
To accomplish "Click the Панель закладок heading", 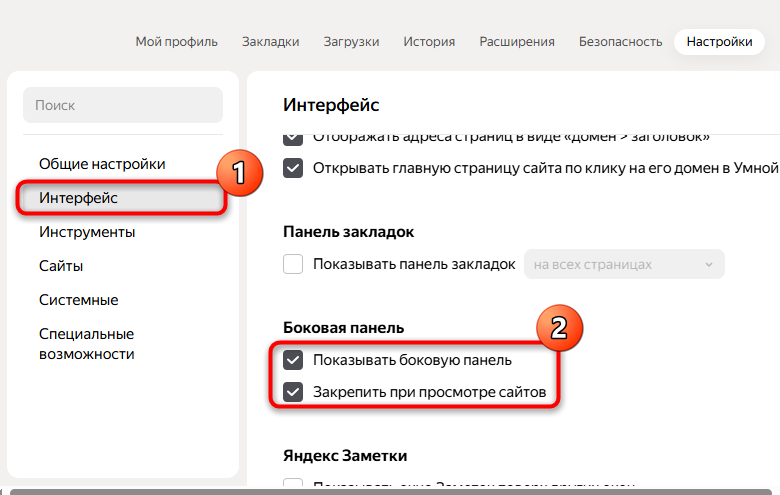I will (x=348, y=232).
